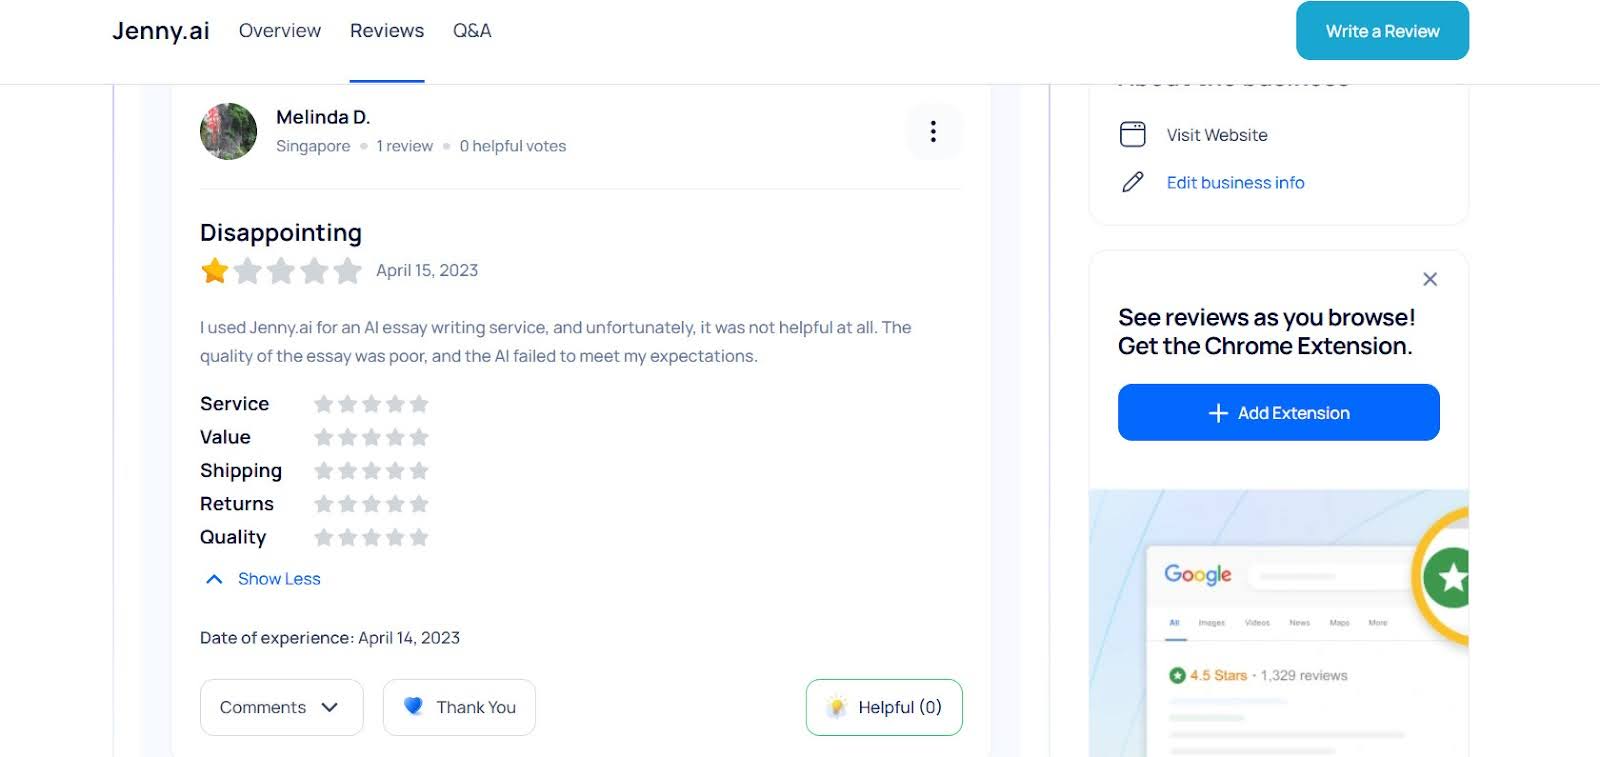
Task: Open the Comments dropdown
Action: click(x=281, y=707)
